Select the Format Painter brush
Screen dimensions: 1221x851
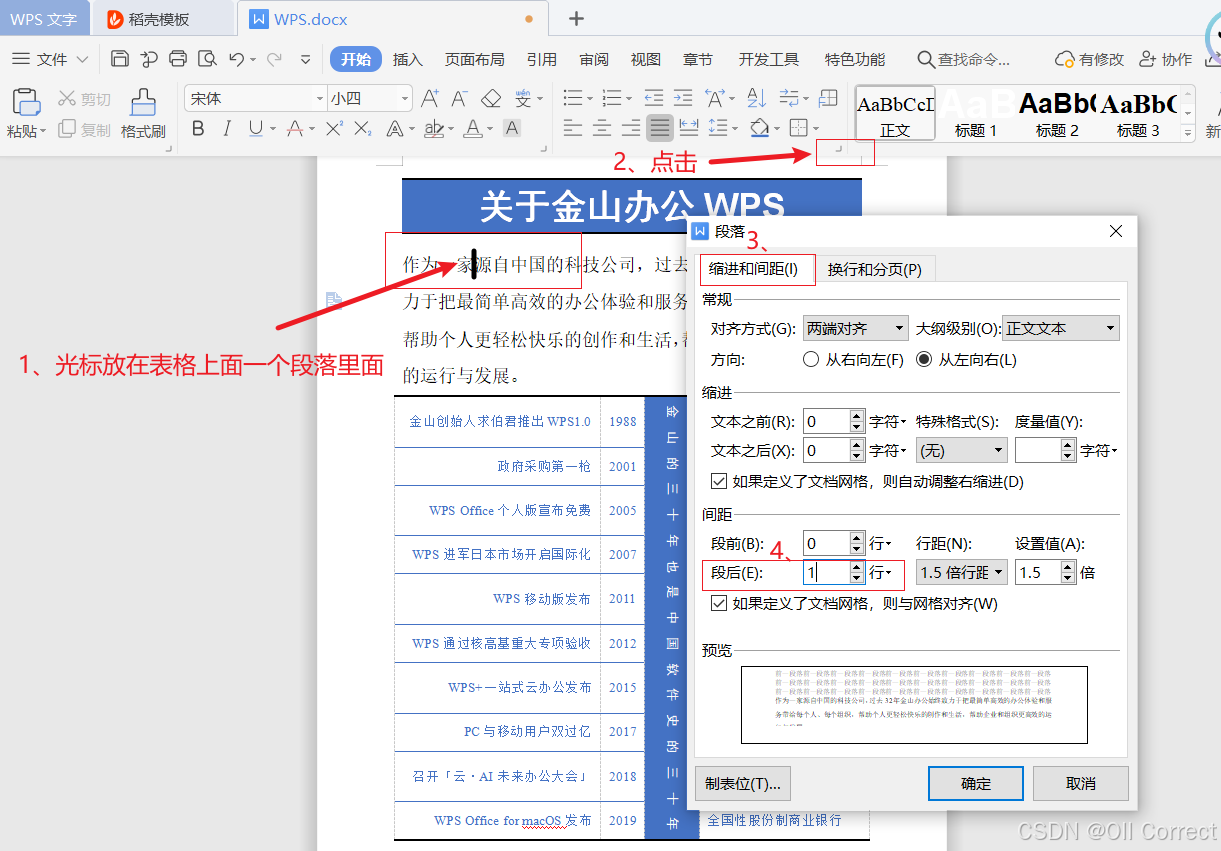click(143, 103)
